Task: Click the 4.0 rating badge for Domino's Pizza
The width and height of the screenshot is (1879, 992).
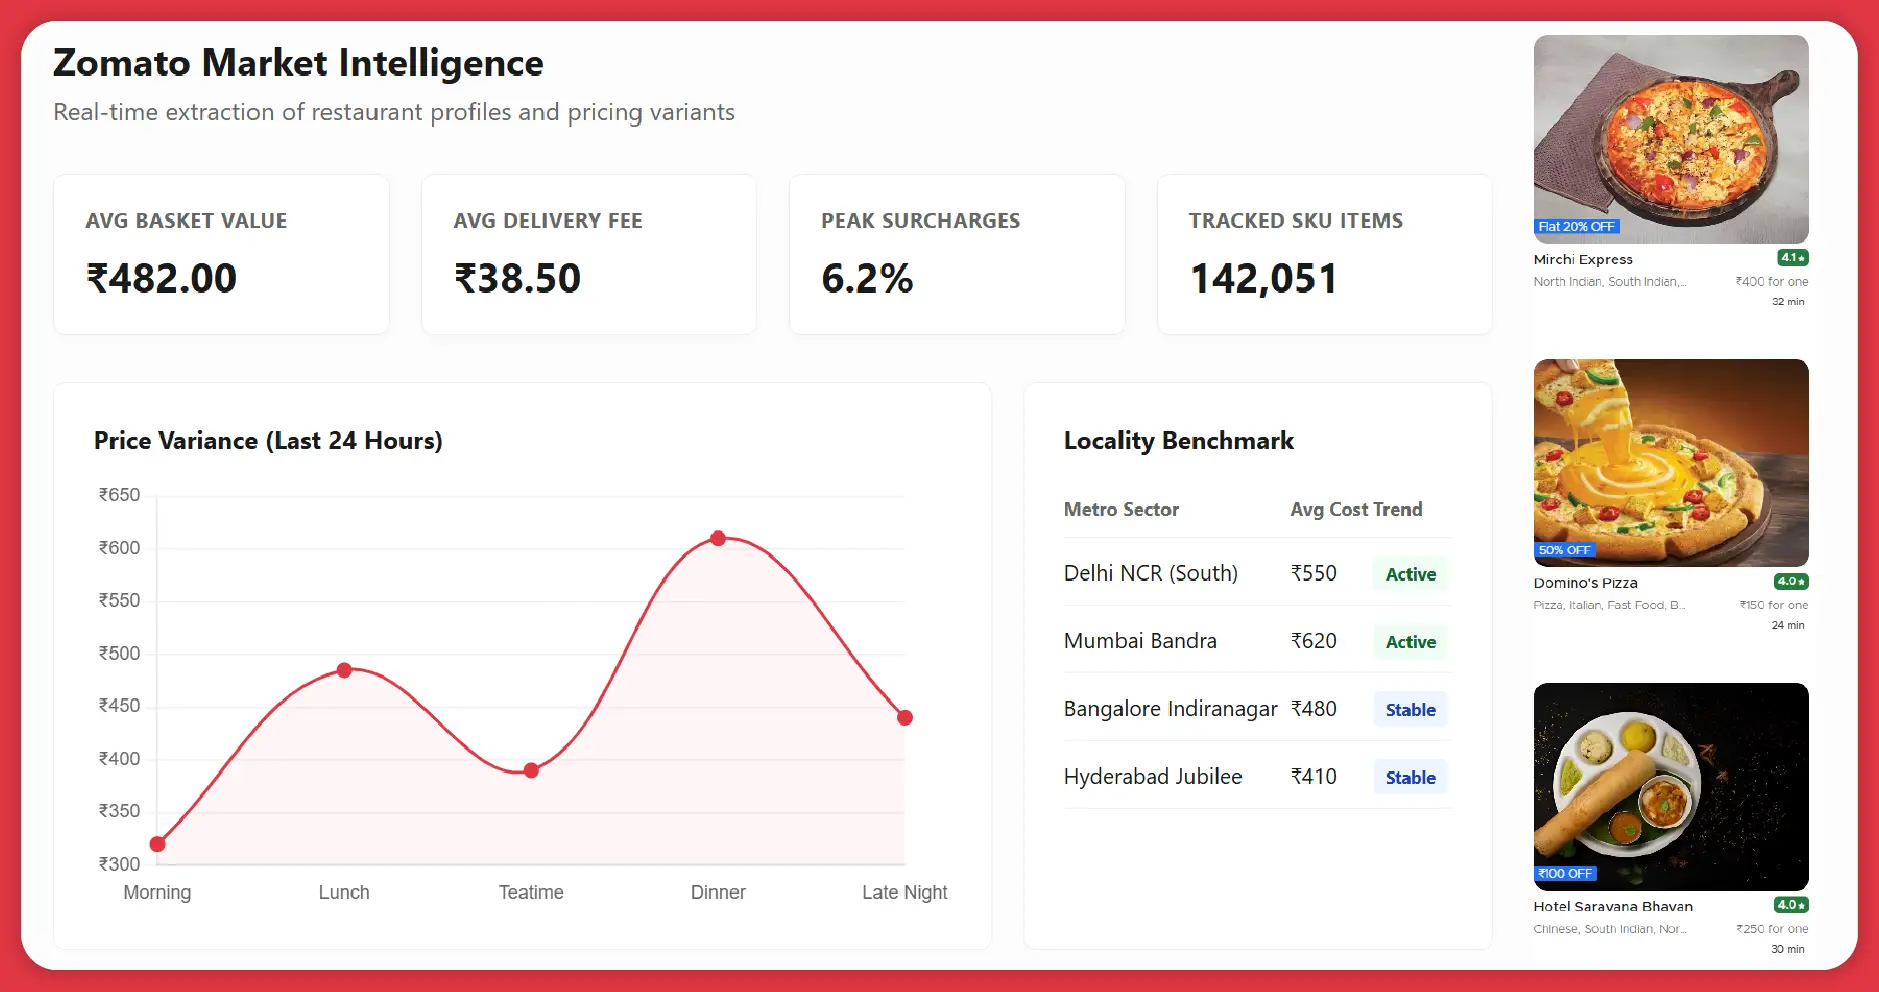Action: click(1790, 582)
